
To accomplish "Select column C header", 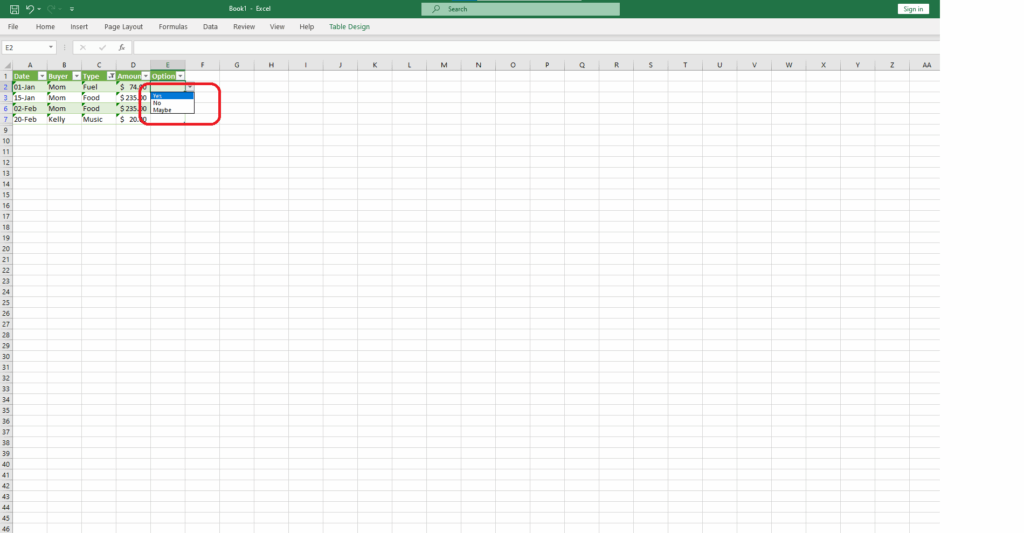I will pos(99,65).
